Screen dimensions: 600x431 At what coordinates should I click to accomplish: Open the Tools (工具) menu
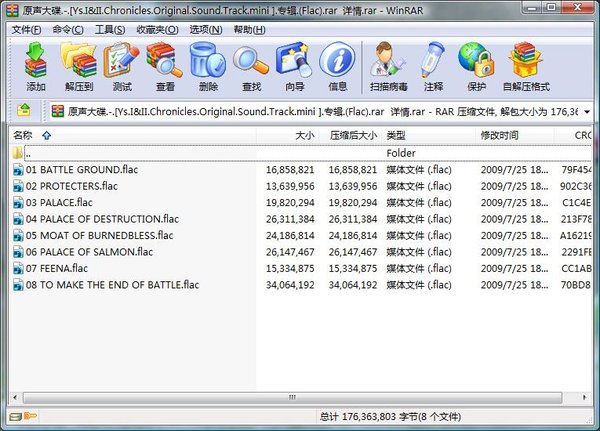[x=110, y=30]
